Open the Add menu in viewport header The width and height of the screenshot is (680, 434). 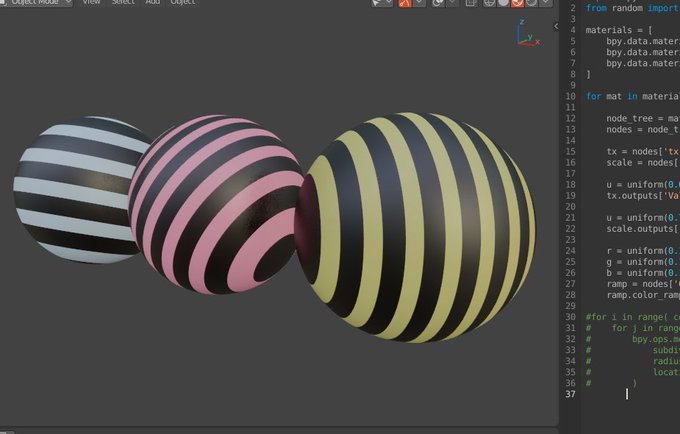(153, 2)
